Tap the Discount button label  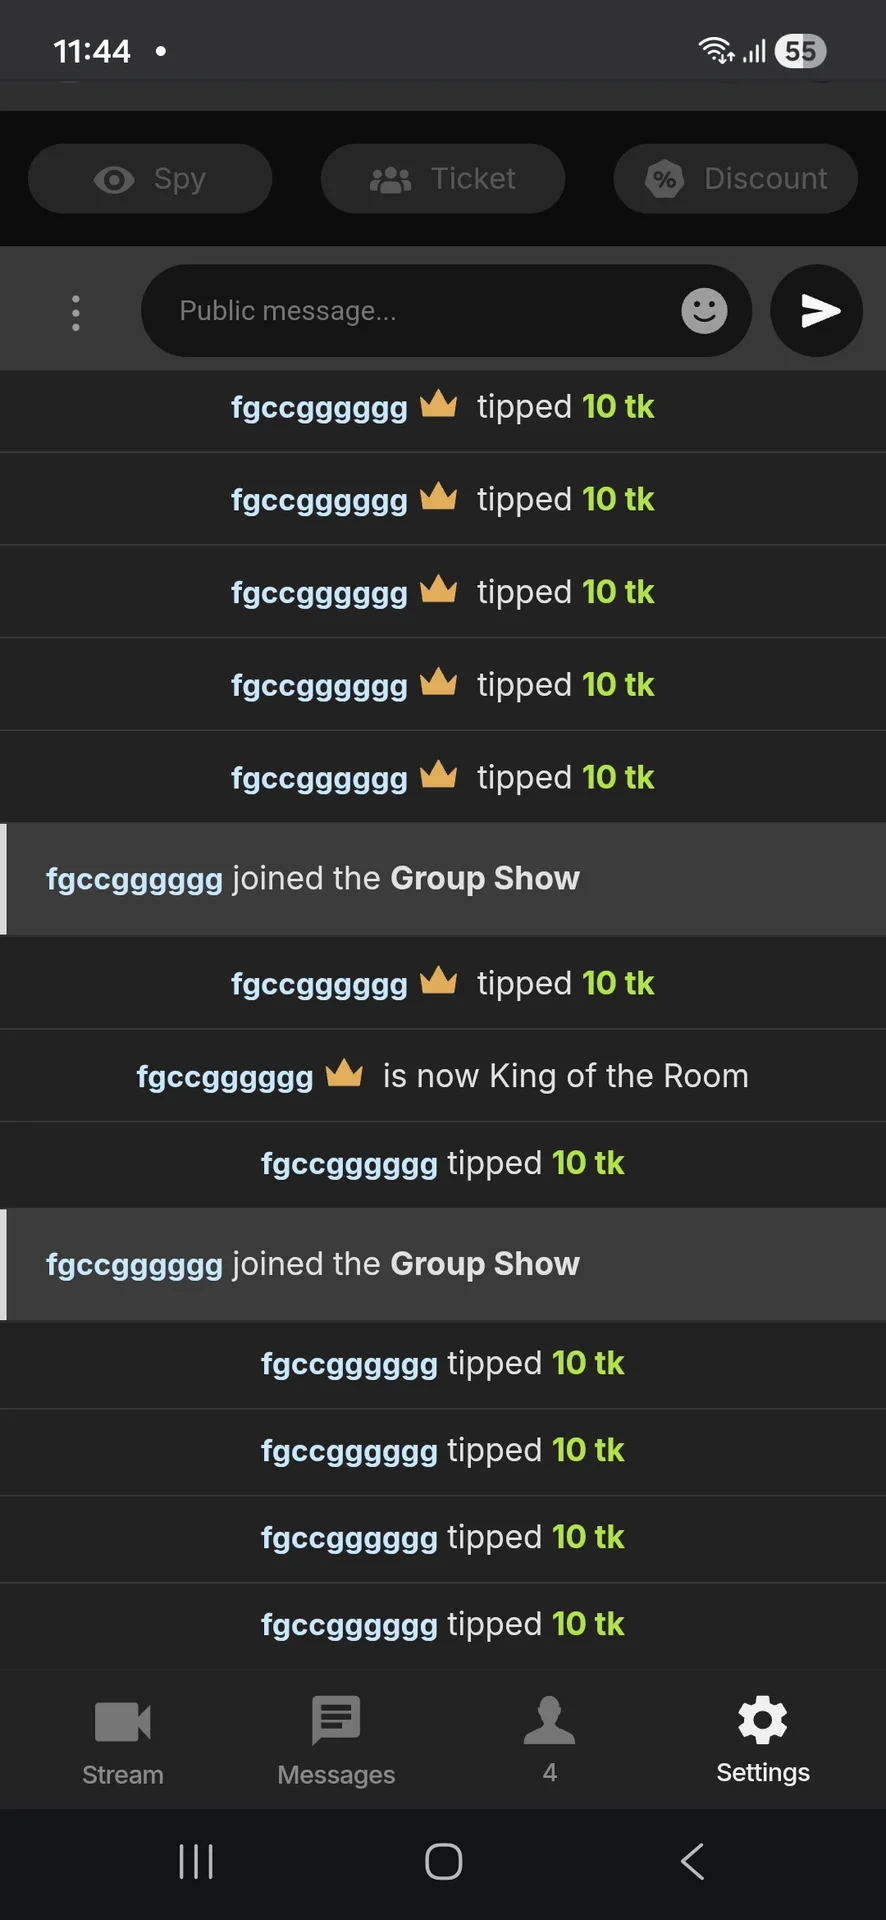click(x=766, y=179)
